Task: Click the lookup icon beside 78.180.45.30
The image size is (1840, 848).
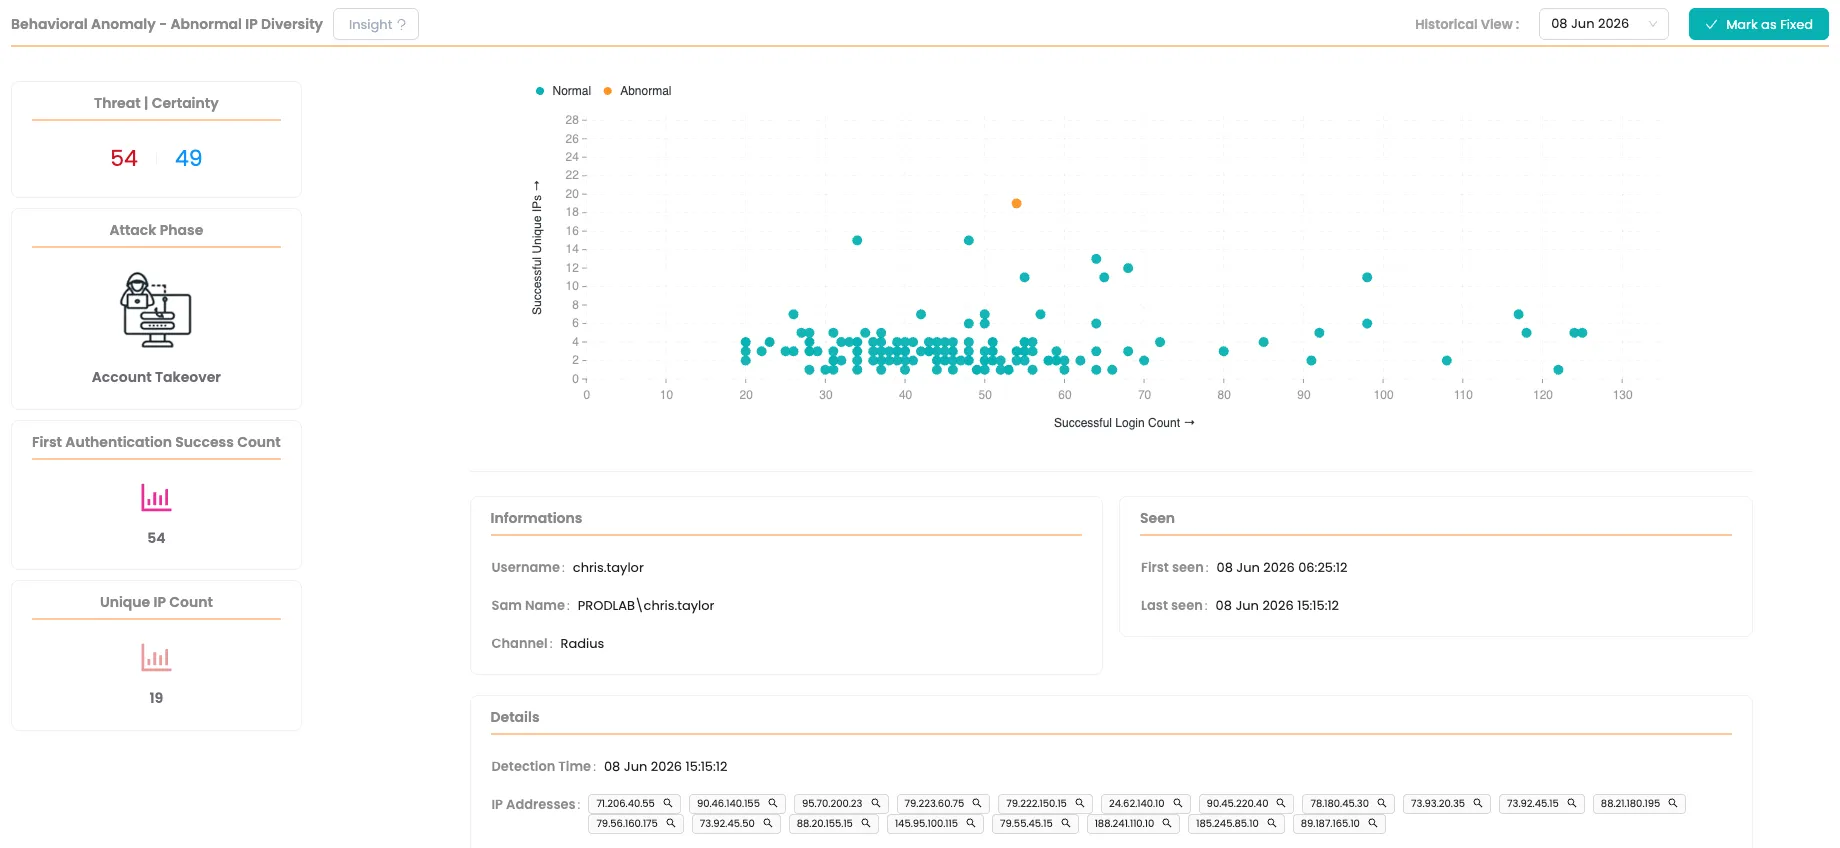Action: pos(1382,803)
